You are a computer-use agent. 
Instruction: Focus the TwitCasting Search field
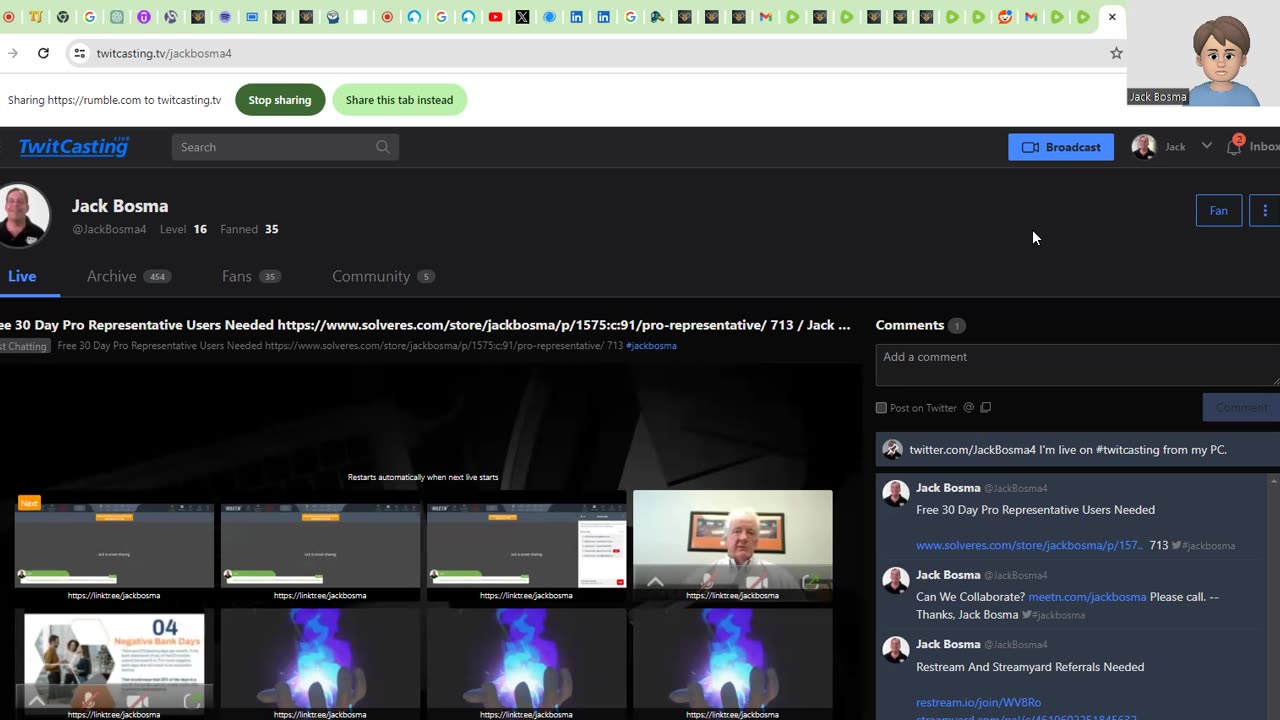click(285, 147)
